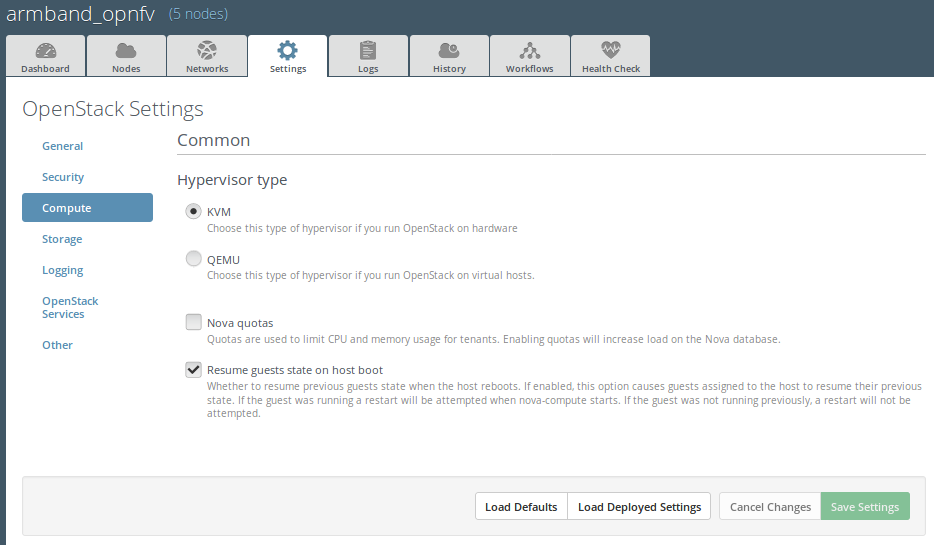Click the Load Defaults button
The image size is (934, 545).
click(x=521, y=506)
